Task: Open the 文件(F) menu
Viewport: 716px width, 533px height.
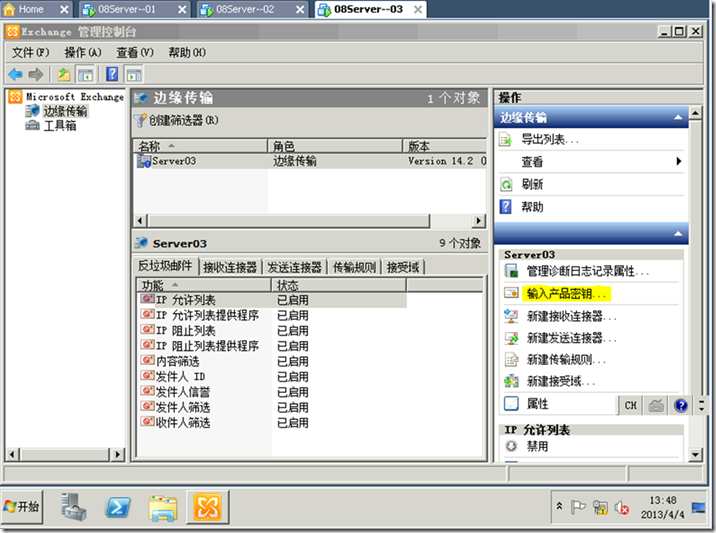Action: point(30,53)
